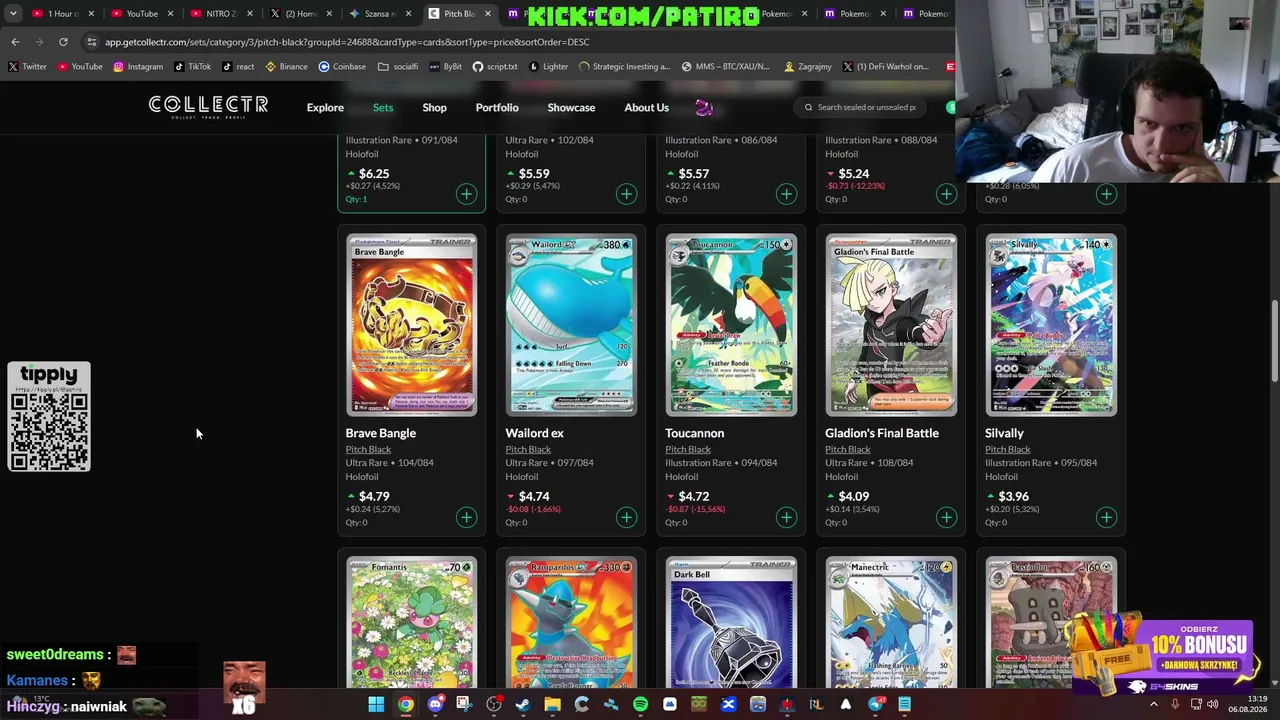Click the Collectr logo
This screenshot has width=1280, height=720.
pos(208,106)
